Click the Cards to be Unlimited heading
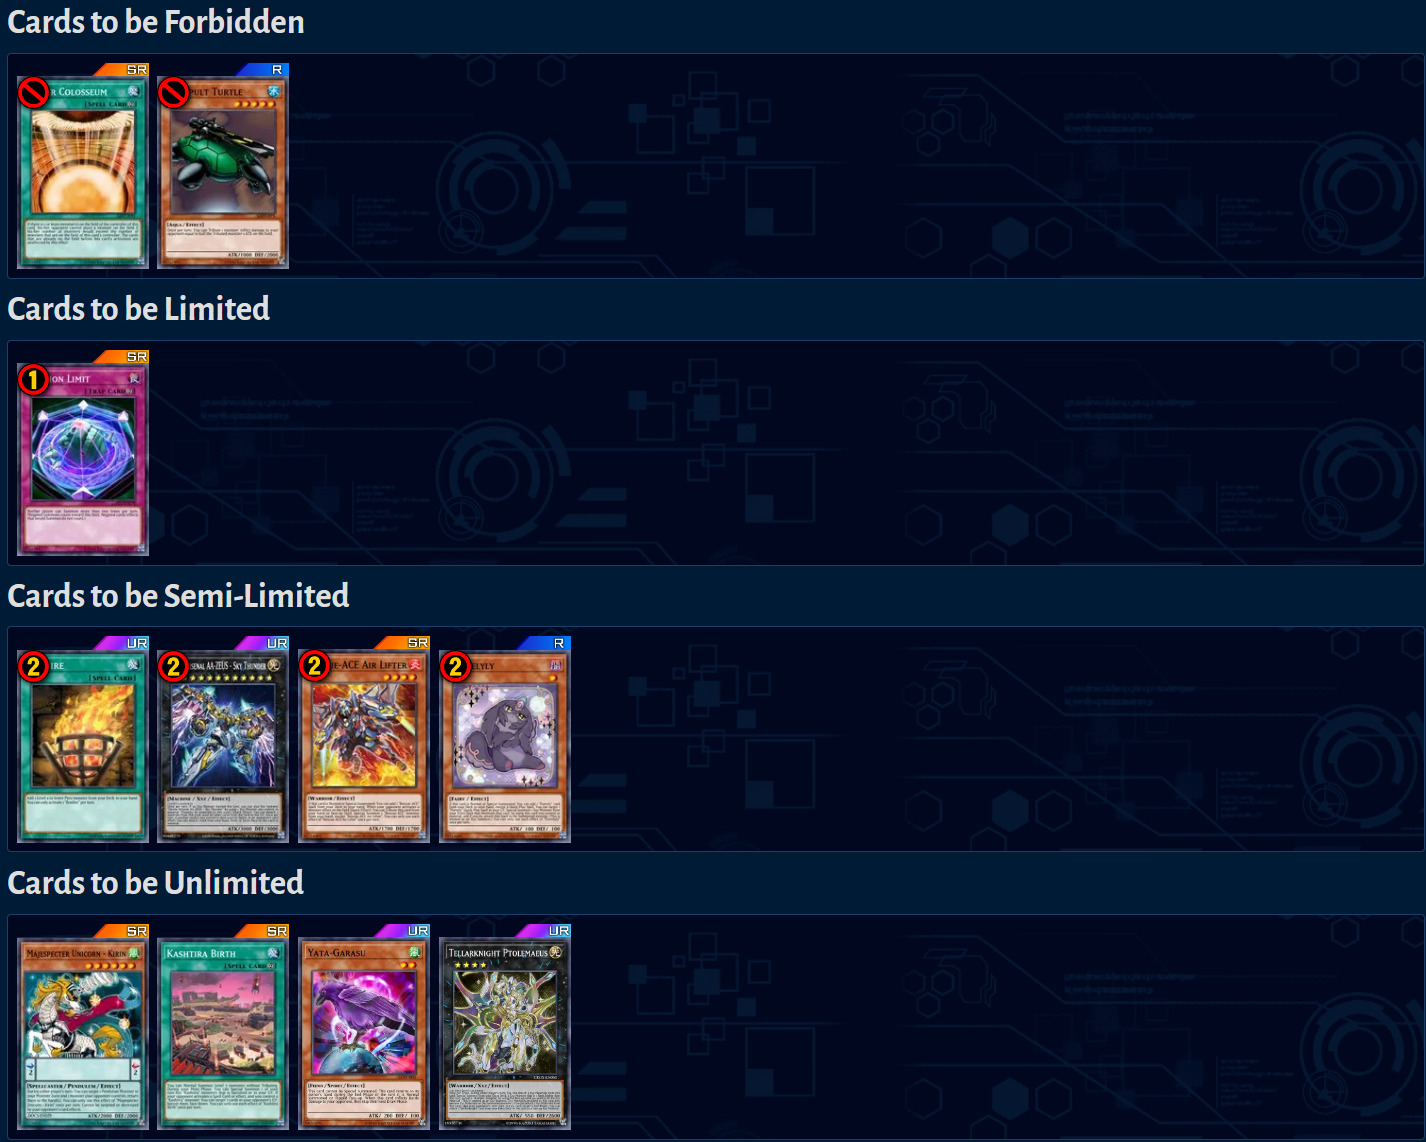Screen dimensions: 1426x1142 click(156, 883)
